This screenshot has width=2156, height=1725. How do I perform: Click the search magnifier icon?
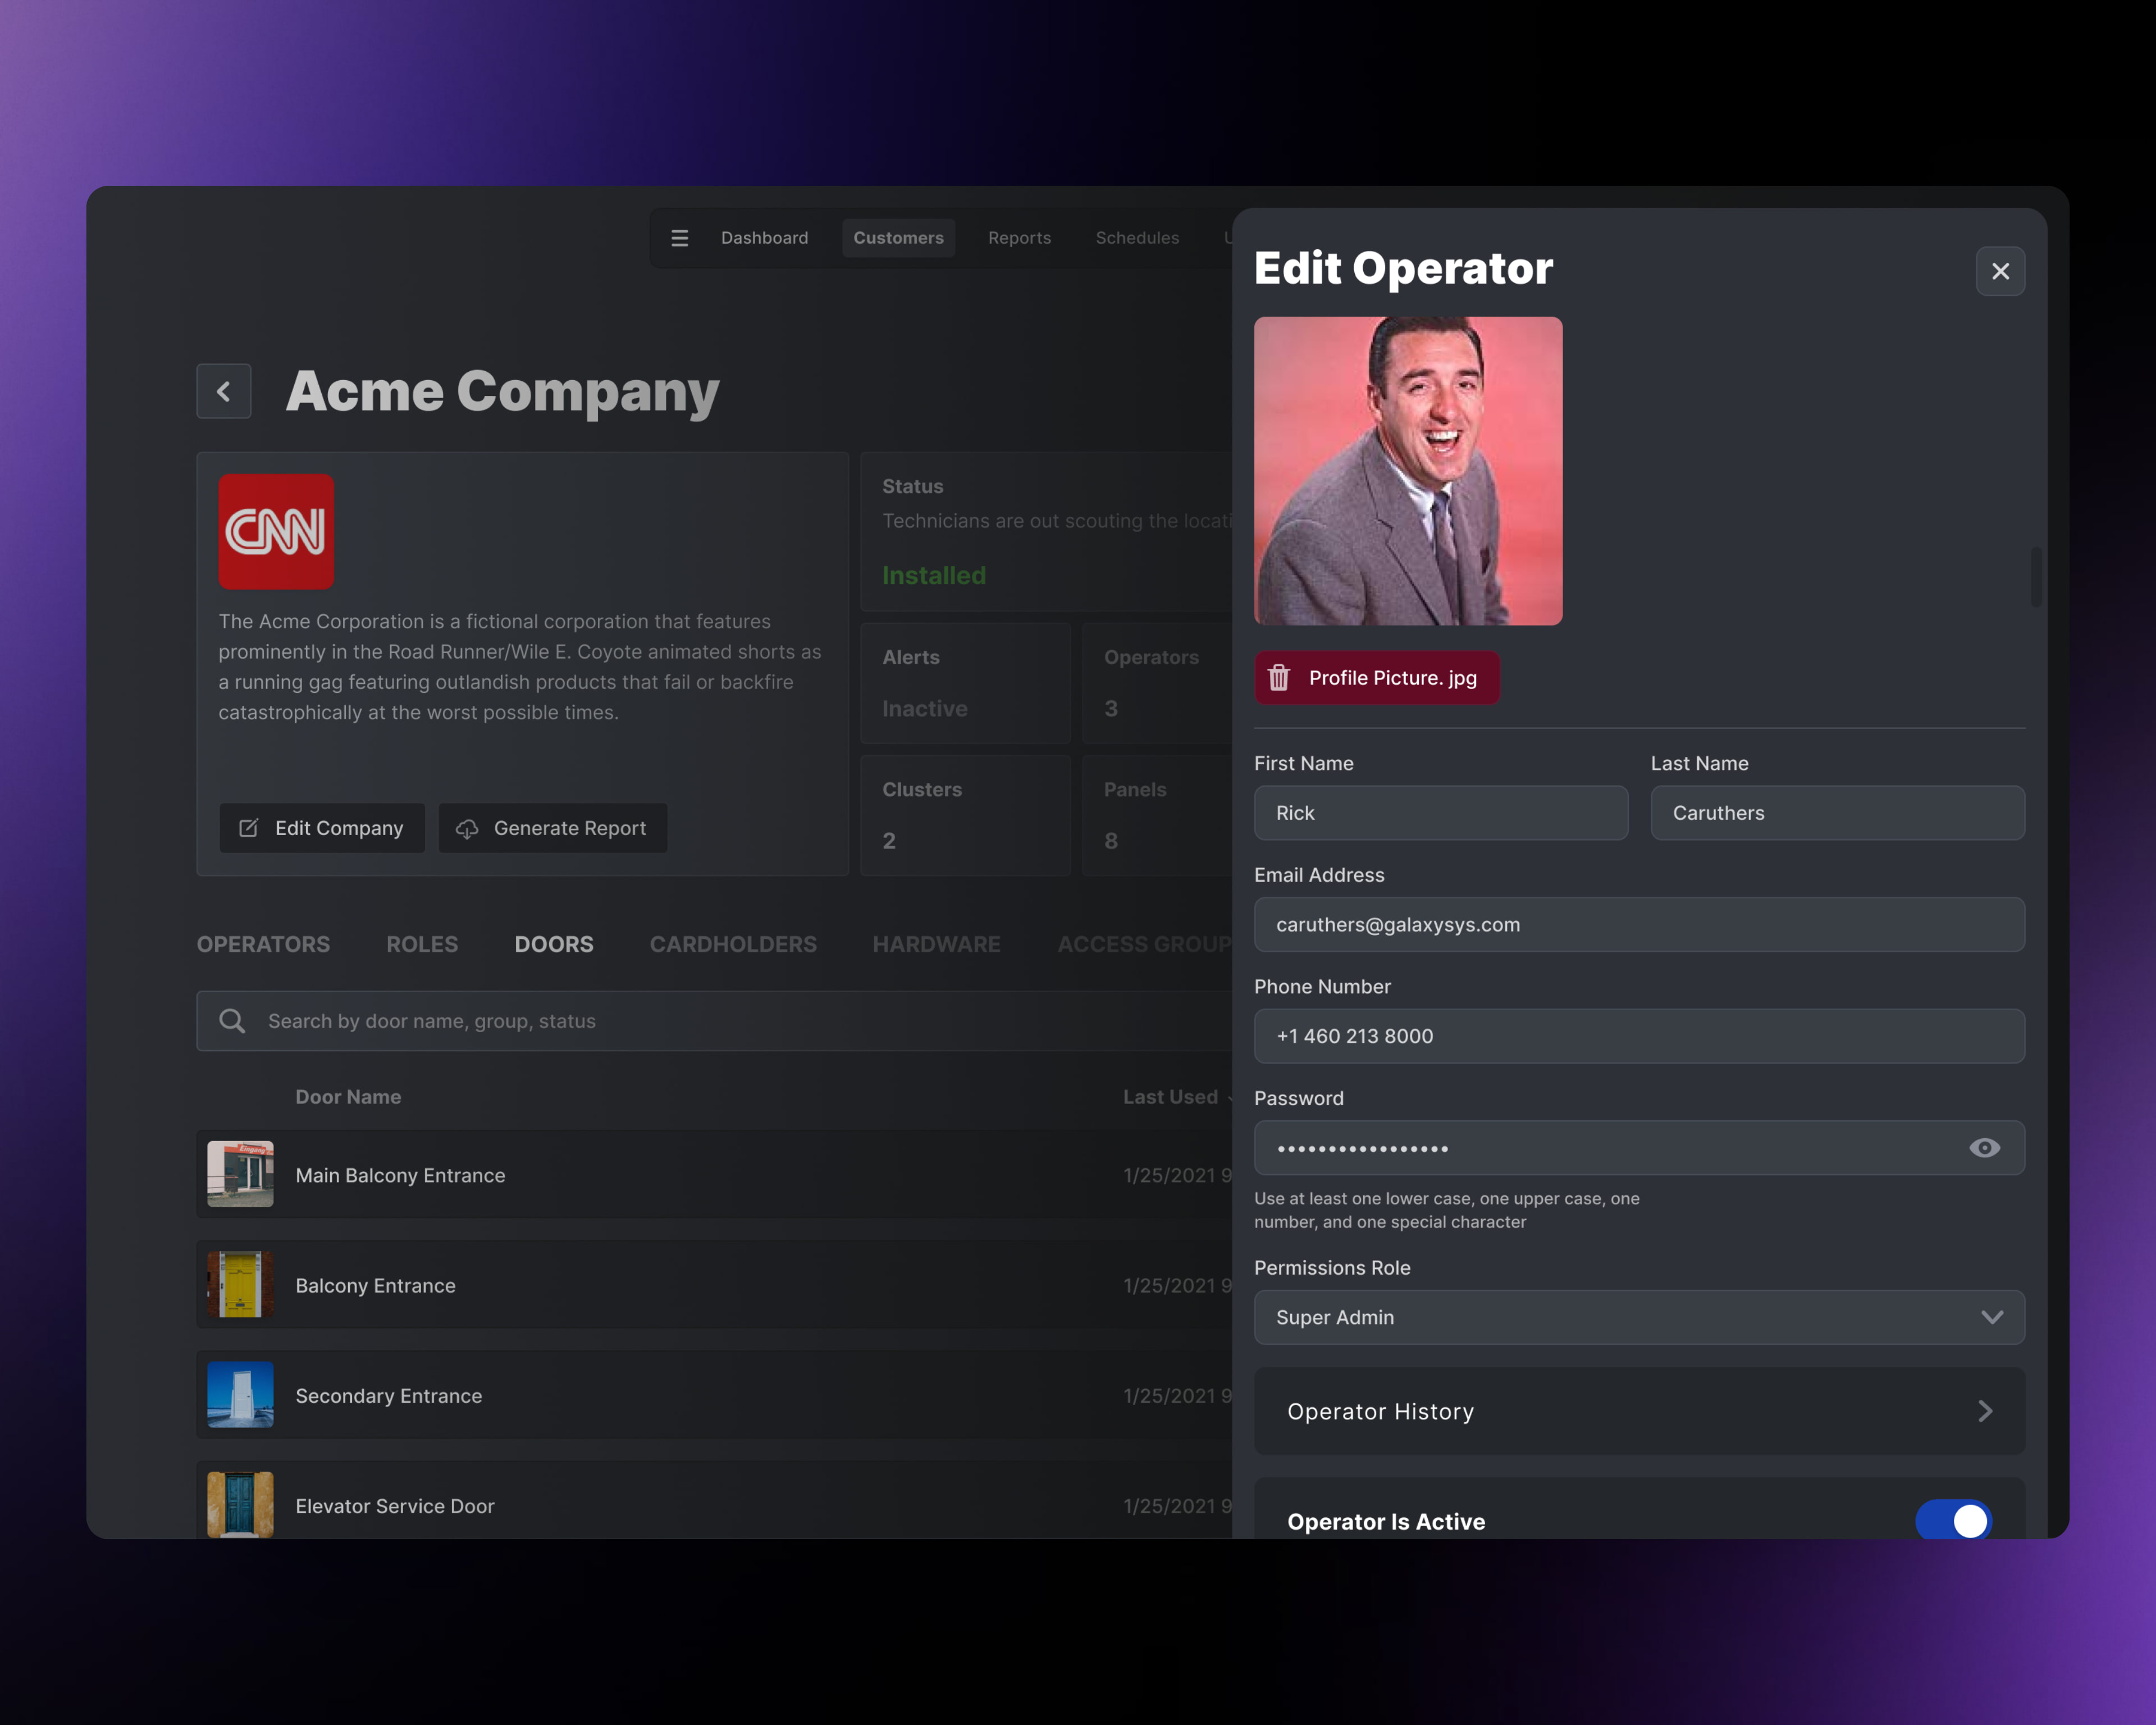pyautogui.click(x=232, y=1021)
